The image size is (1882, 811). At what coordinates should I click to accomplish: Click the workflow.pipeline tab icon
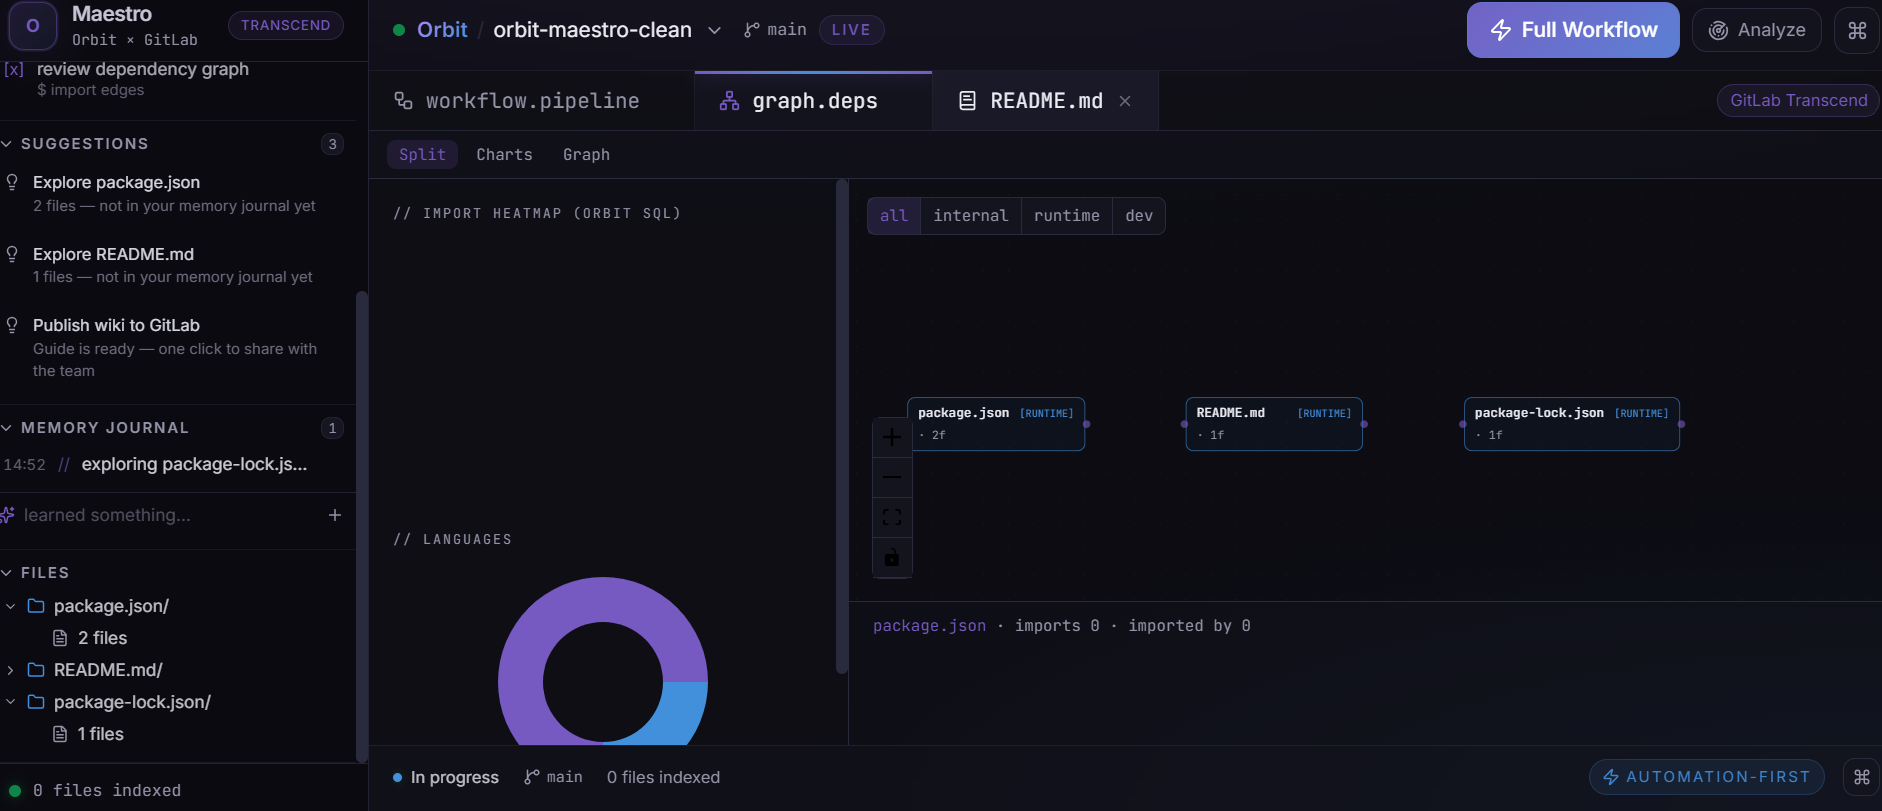coord(403,100)
